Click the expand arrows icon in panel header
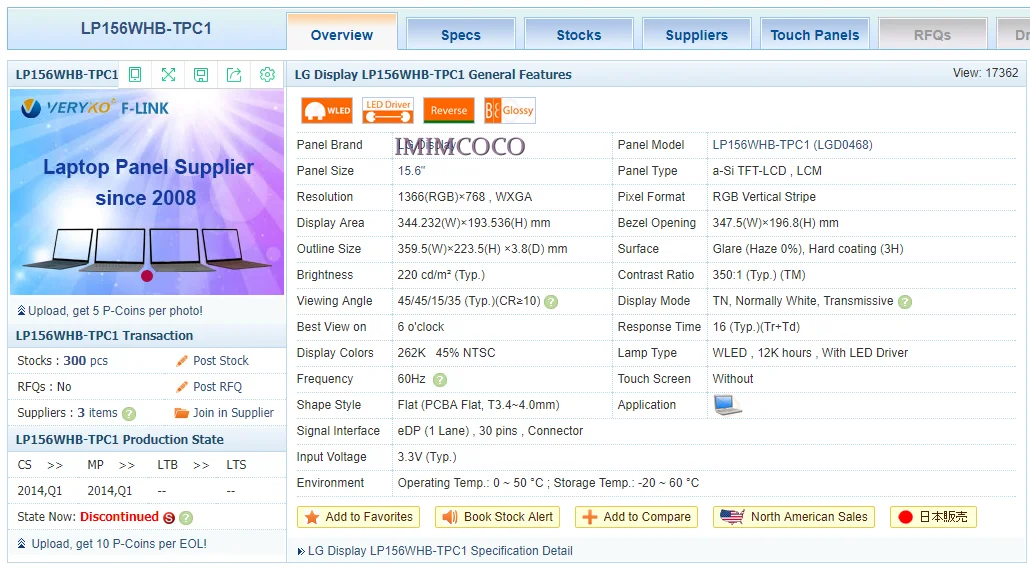This screenshot has width=1030, height=568. click(x=168, y=75)
